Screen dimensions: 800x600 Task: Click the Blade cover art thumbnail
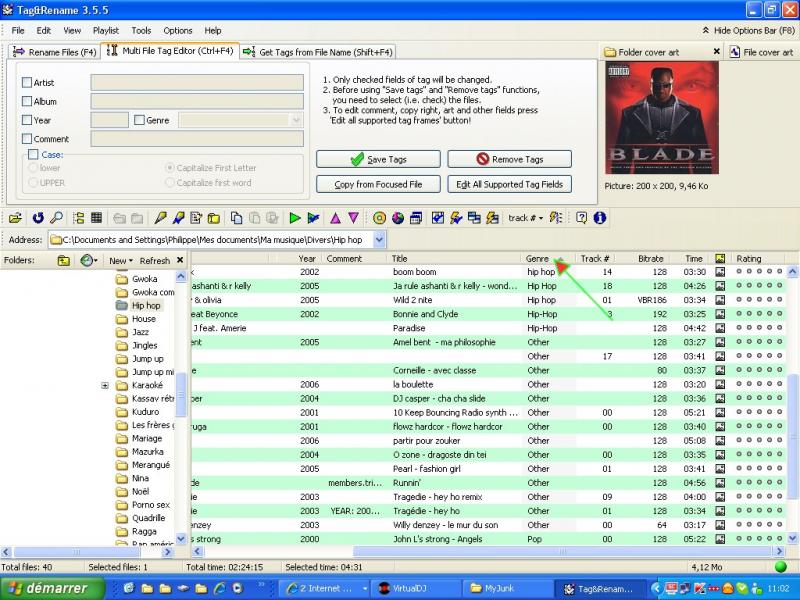click(x=661, y=118)
